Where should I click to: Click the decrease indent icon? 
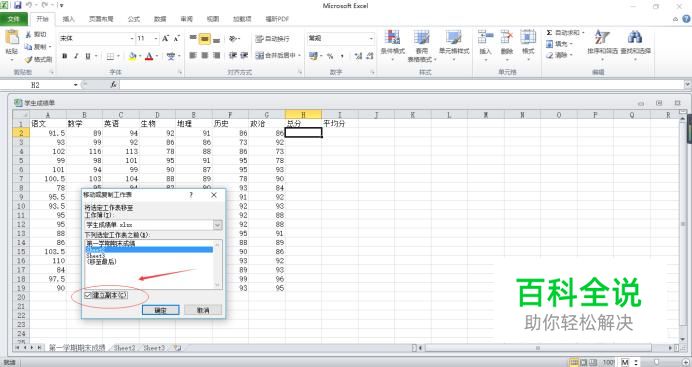pos(233,56)
